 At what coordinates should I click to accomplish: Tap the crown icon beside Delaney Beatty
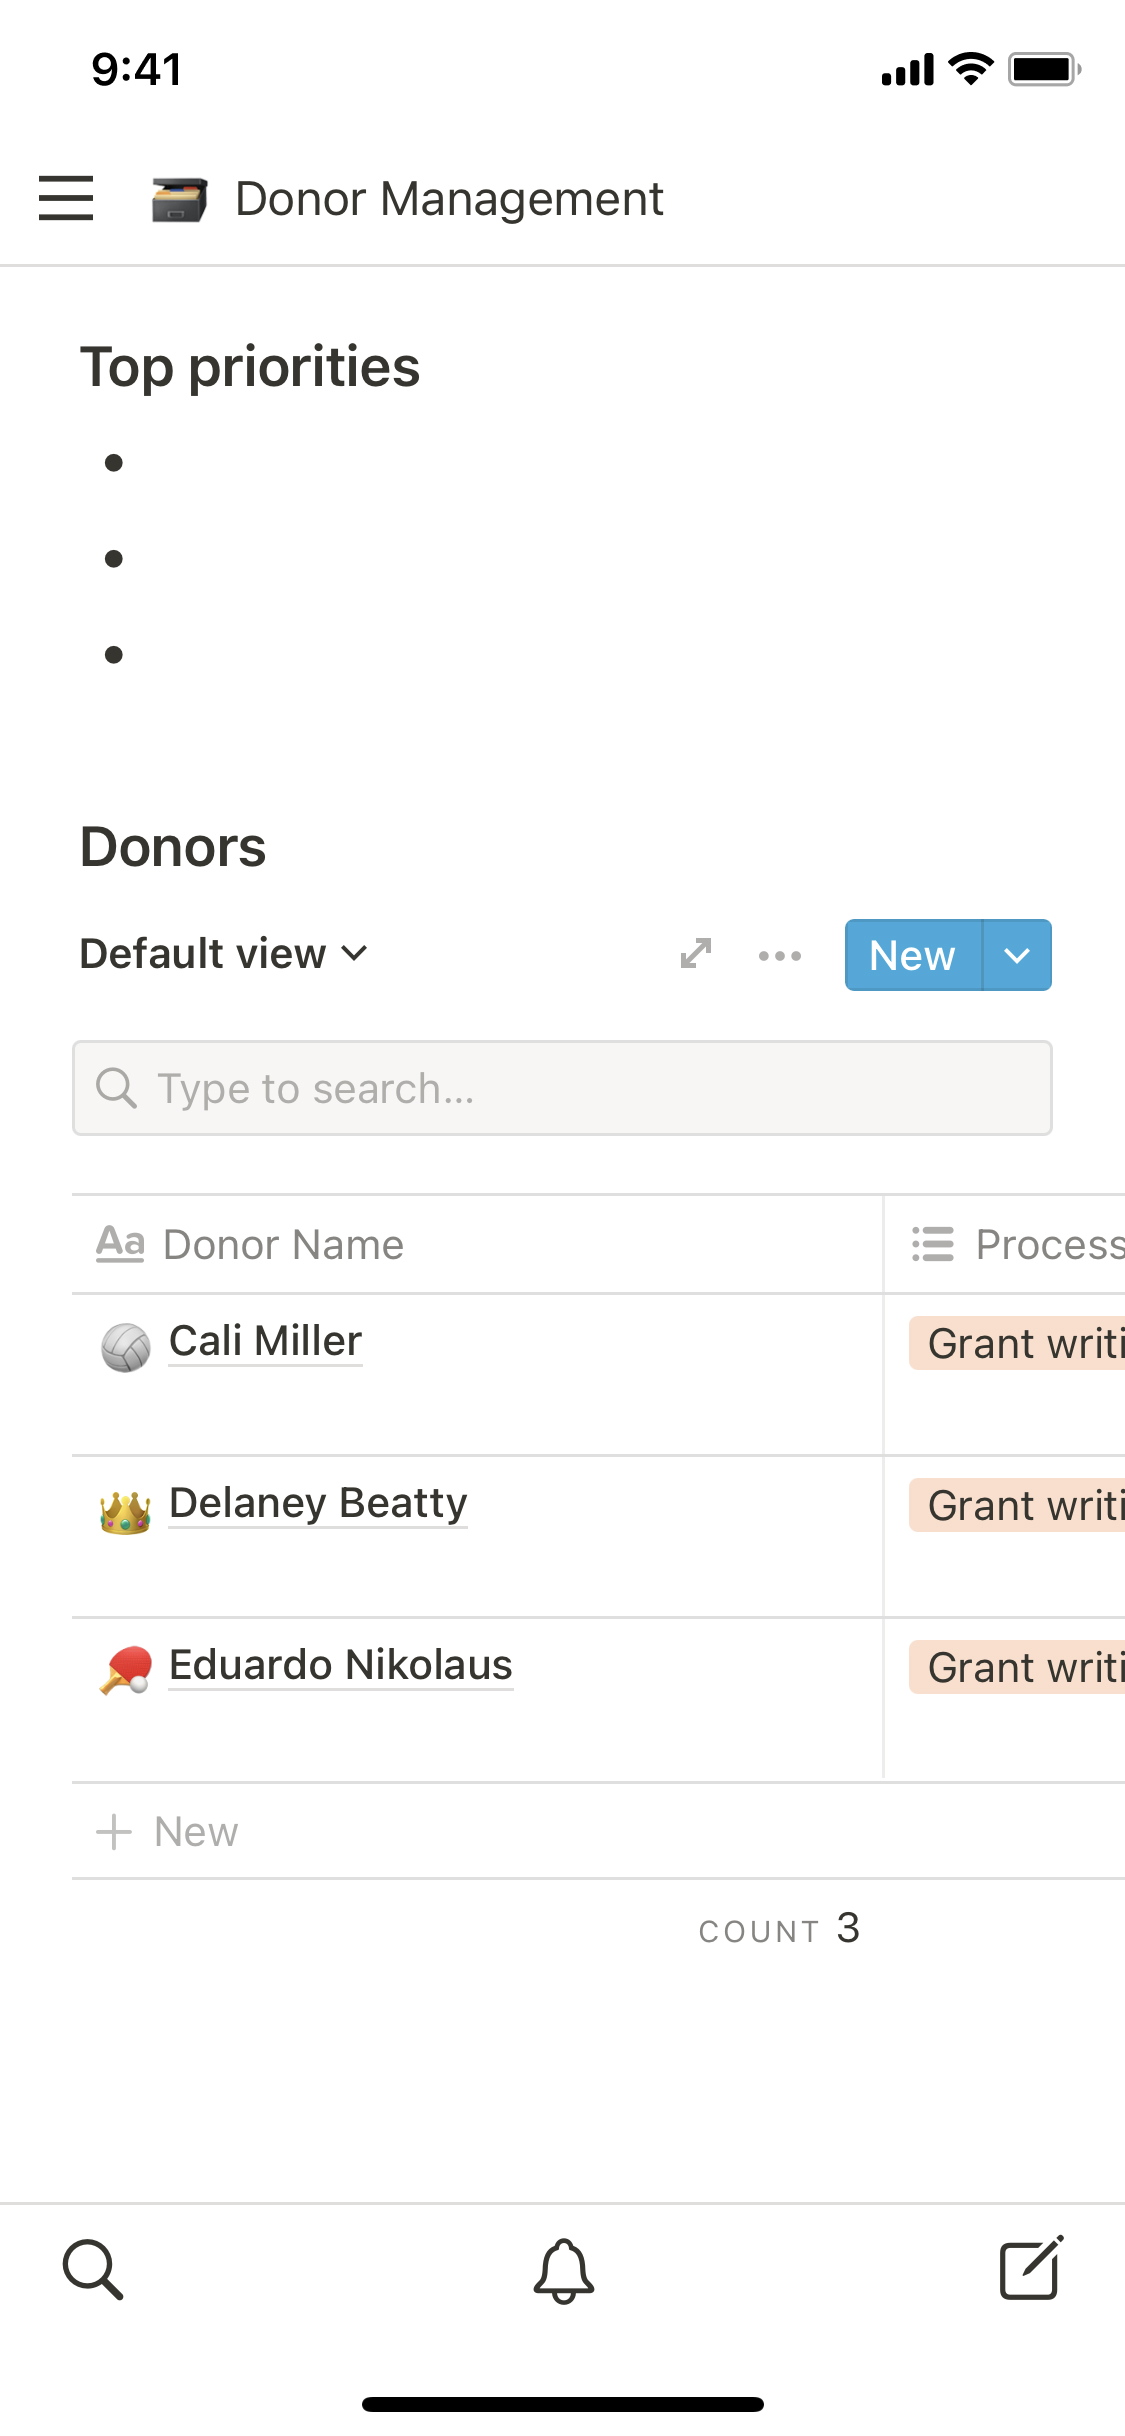(x=126, y=1511)
